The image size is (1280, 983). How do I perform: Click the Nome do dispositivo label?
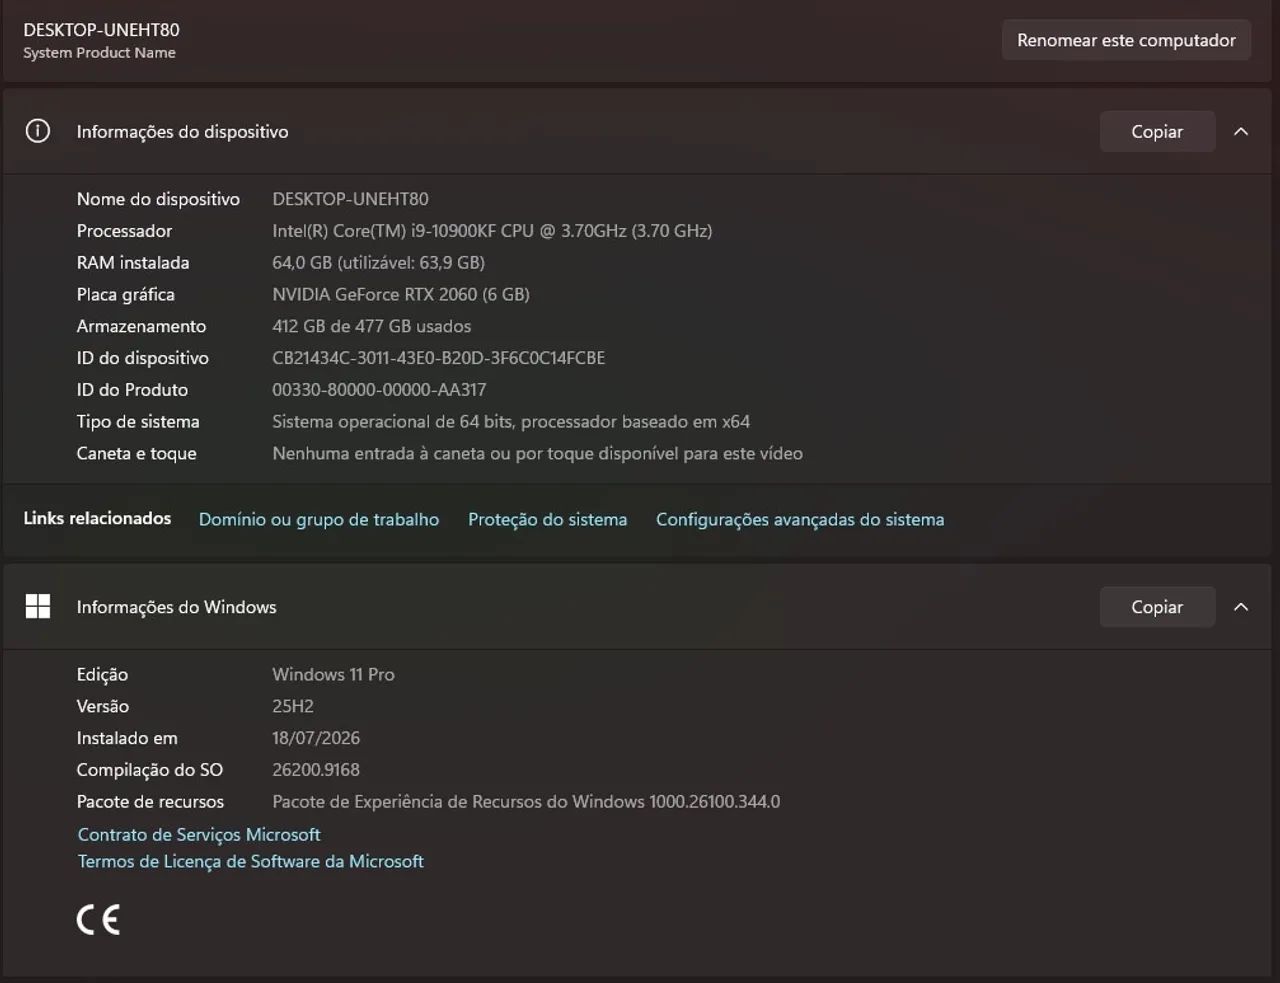[x=158, y=198]
